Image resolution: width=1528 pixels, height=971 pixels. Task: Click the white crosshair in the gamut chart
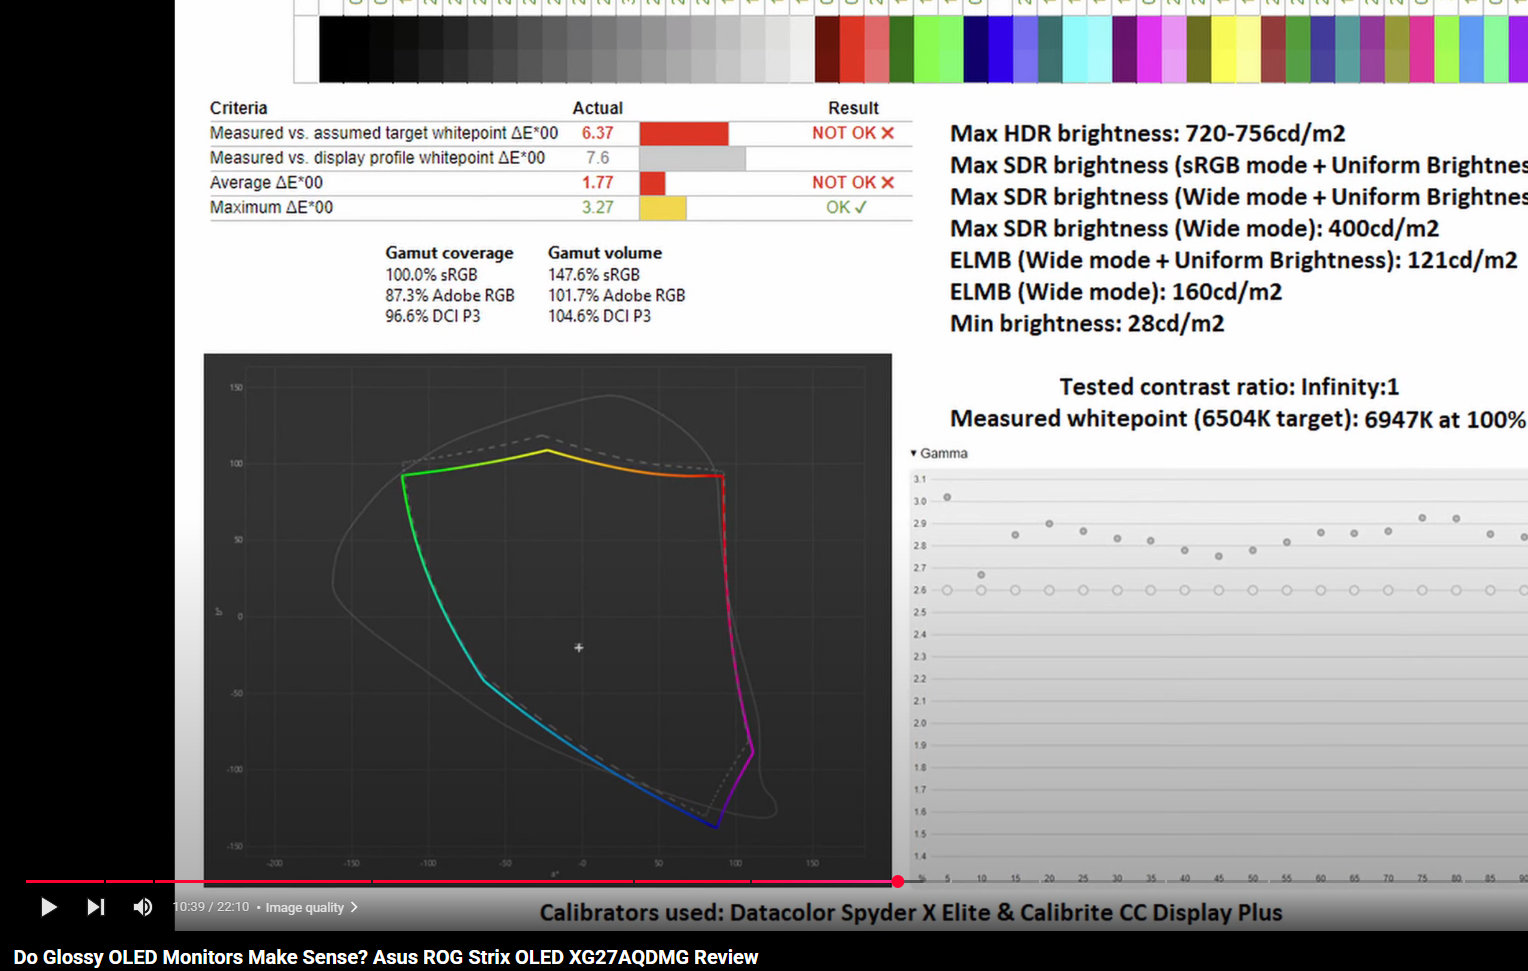pos(579,648)
